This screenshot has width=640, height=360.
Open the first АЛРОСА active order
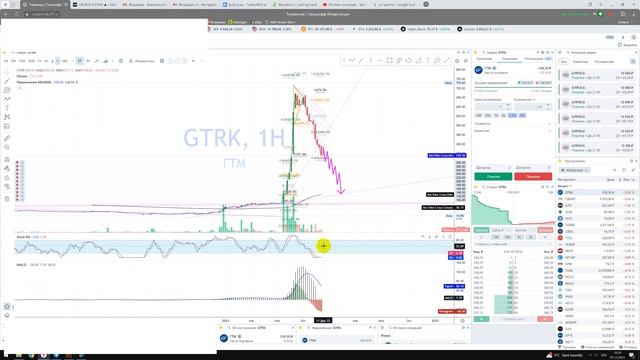tap(596, 75)
